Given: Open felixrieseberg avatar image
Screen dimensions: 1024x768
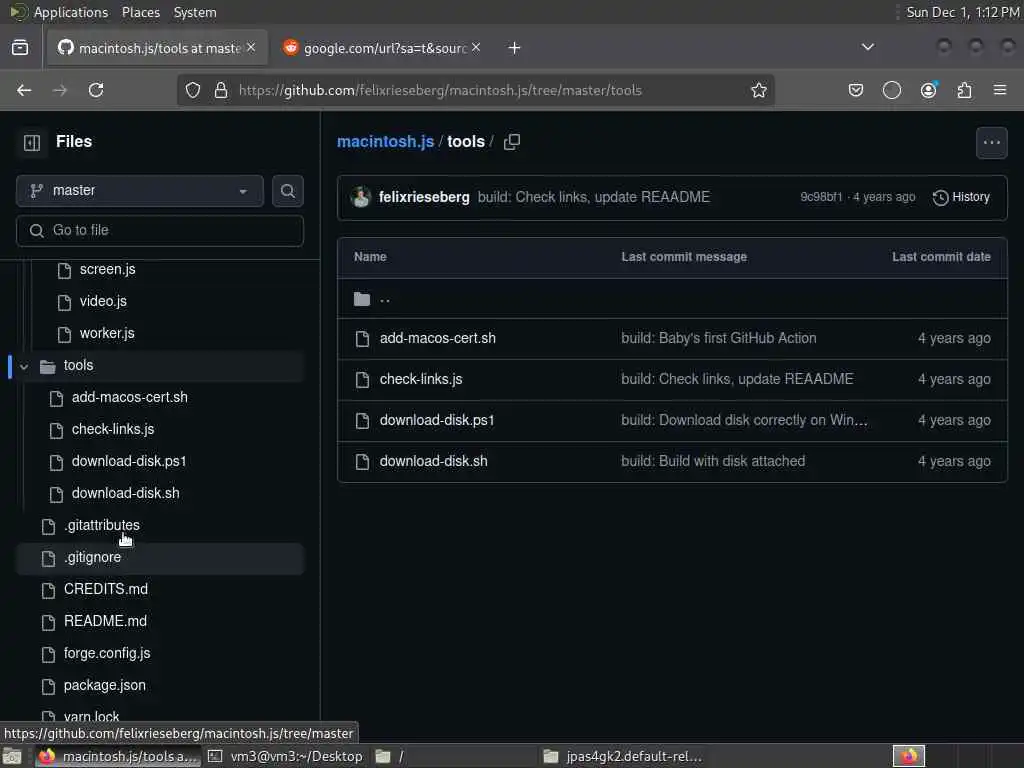Looking at the screenshot, I should (360, 197).
